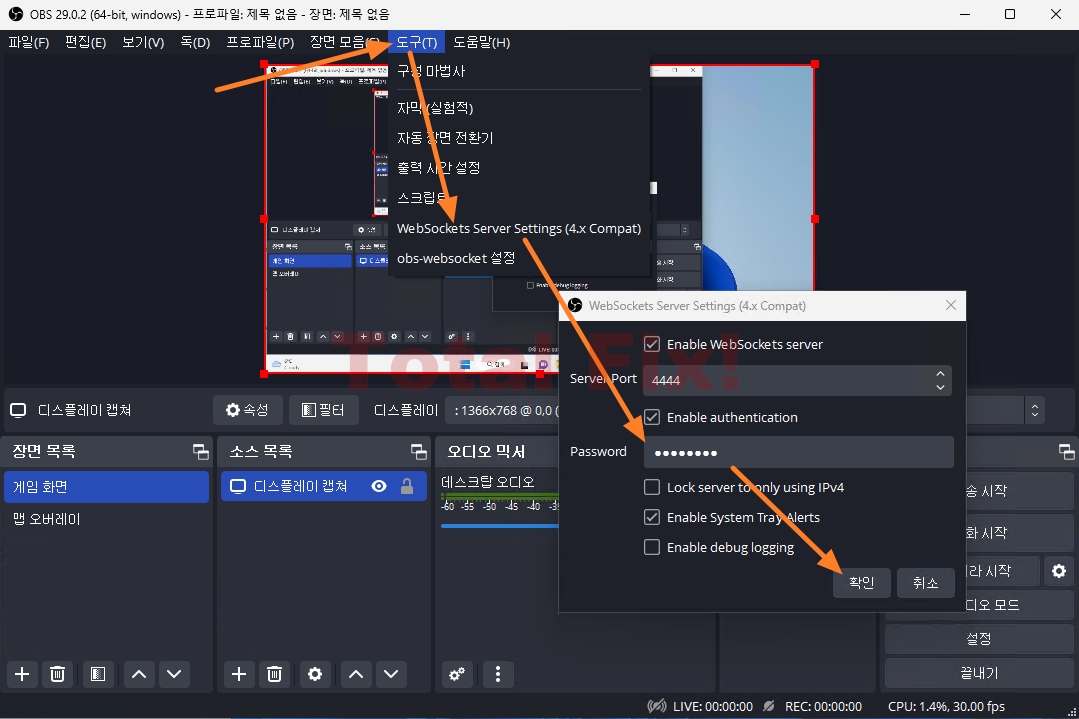Open OBS 설정 settings button
Screen dimensions: 1079x719
(979, 639)
